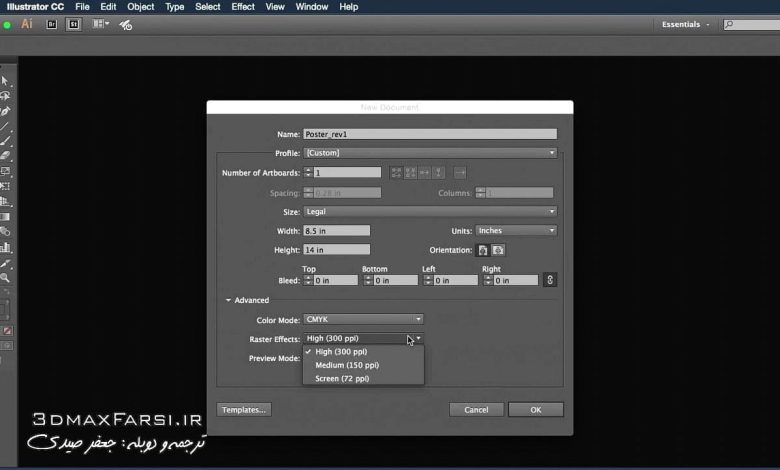
Task: Select the Column Graph tool
Action: (5, 247)
